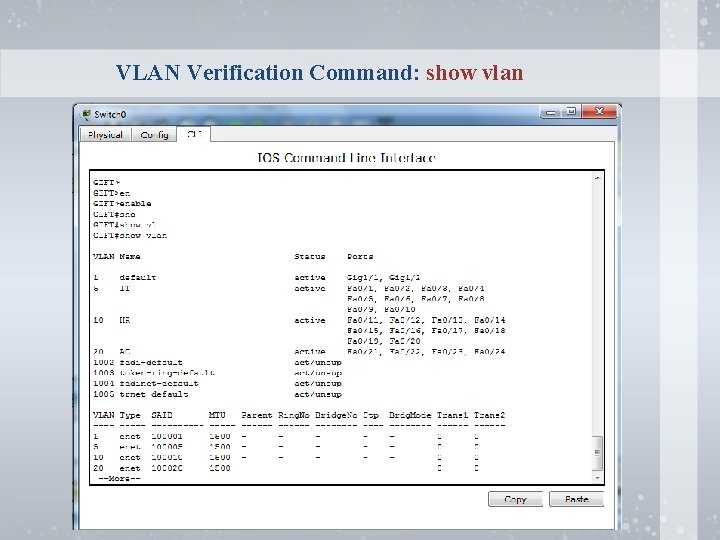The height and width of the screenshot is (540, 720).
Task: Click the terminal scrollbar up arrow
Action: [x=597, y=178]
